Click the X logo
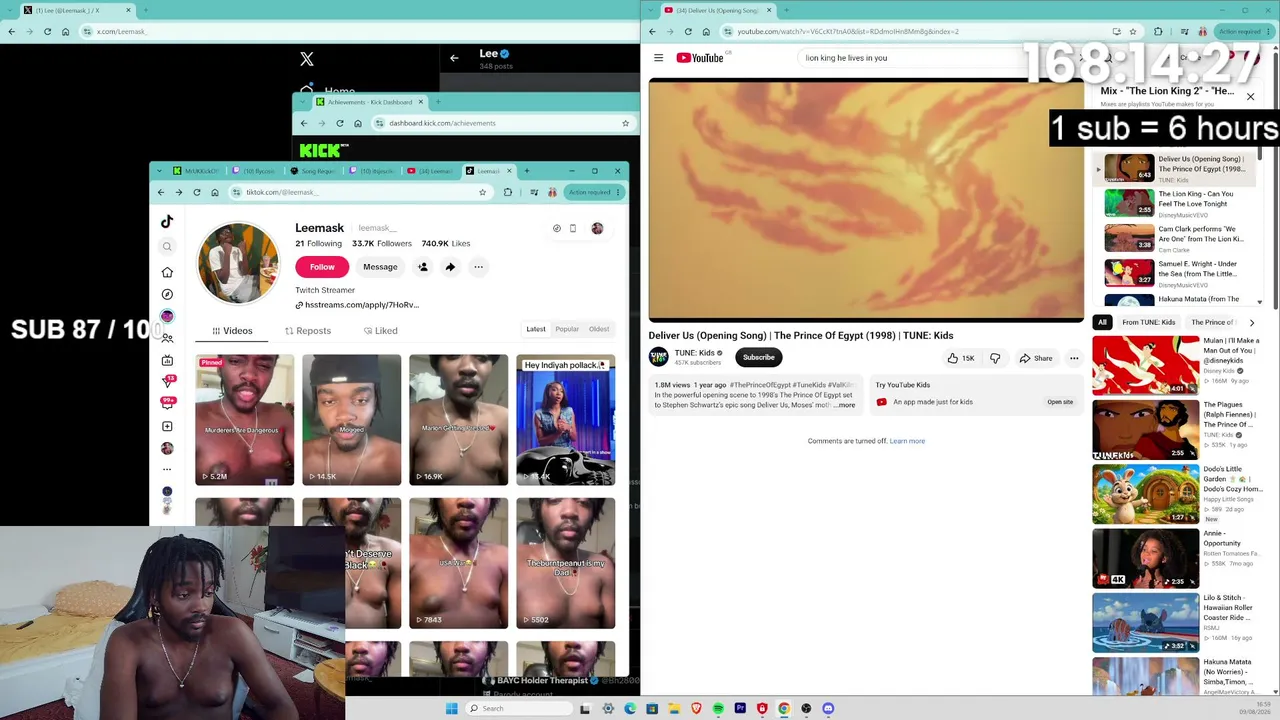Viewport: 1280px width, 720px height. pos(307,59)
